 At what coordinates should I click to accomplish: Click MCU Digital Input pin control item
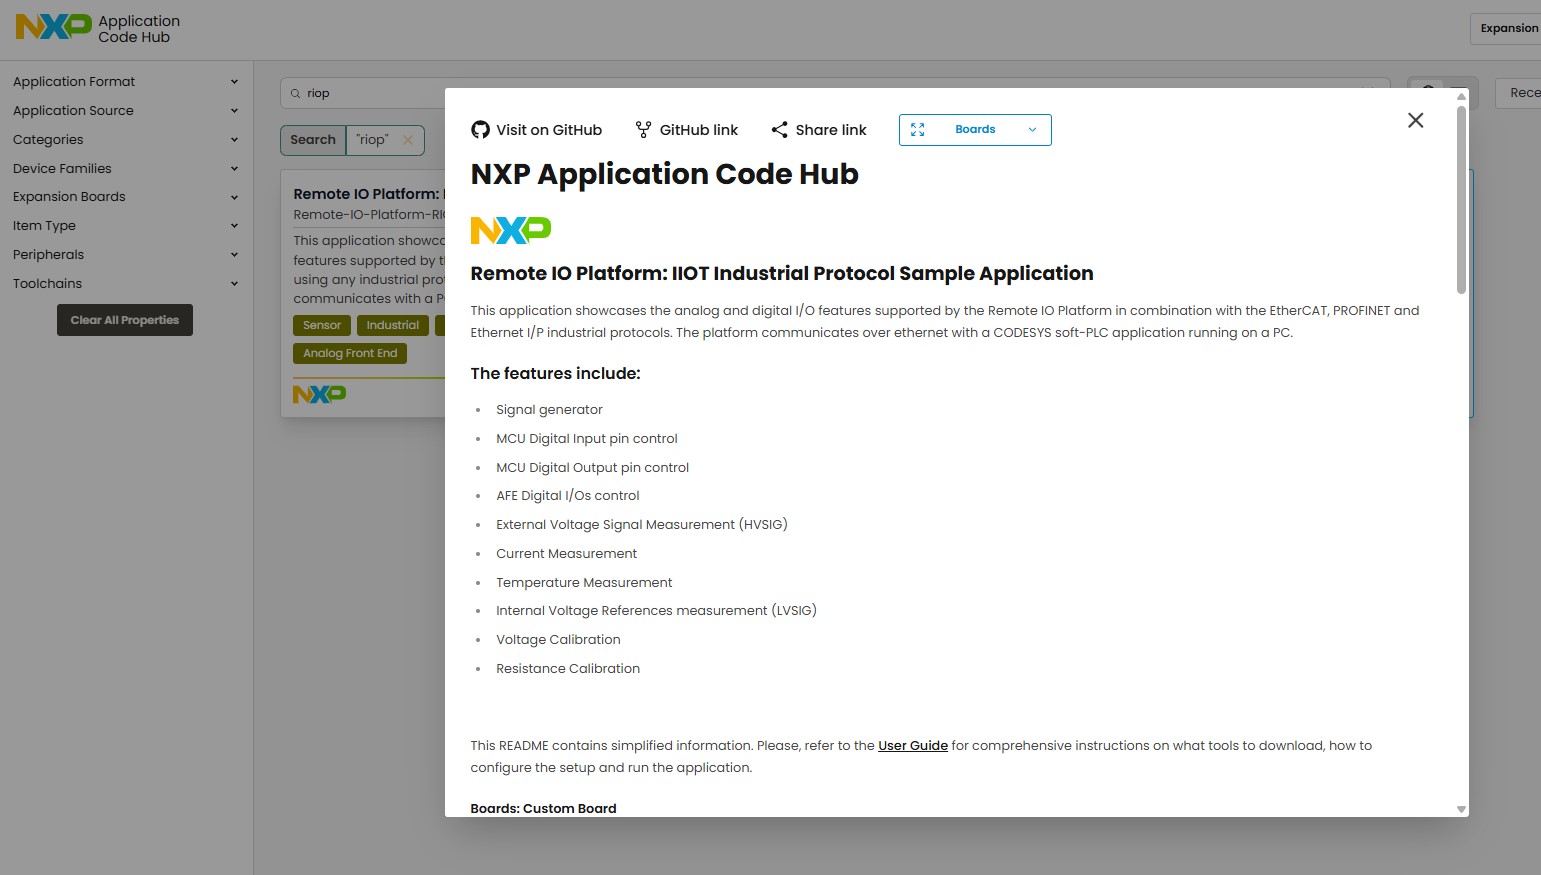pyautogui.click(x=587, y=439)
